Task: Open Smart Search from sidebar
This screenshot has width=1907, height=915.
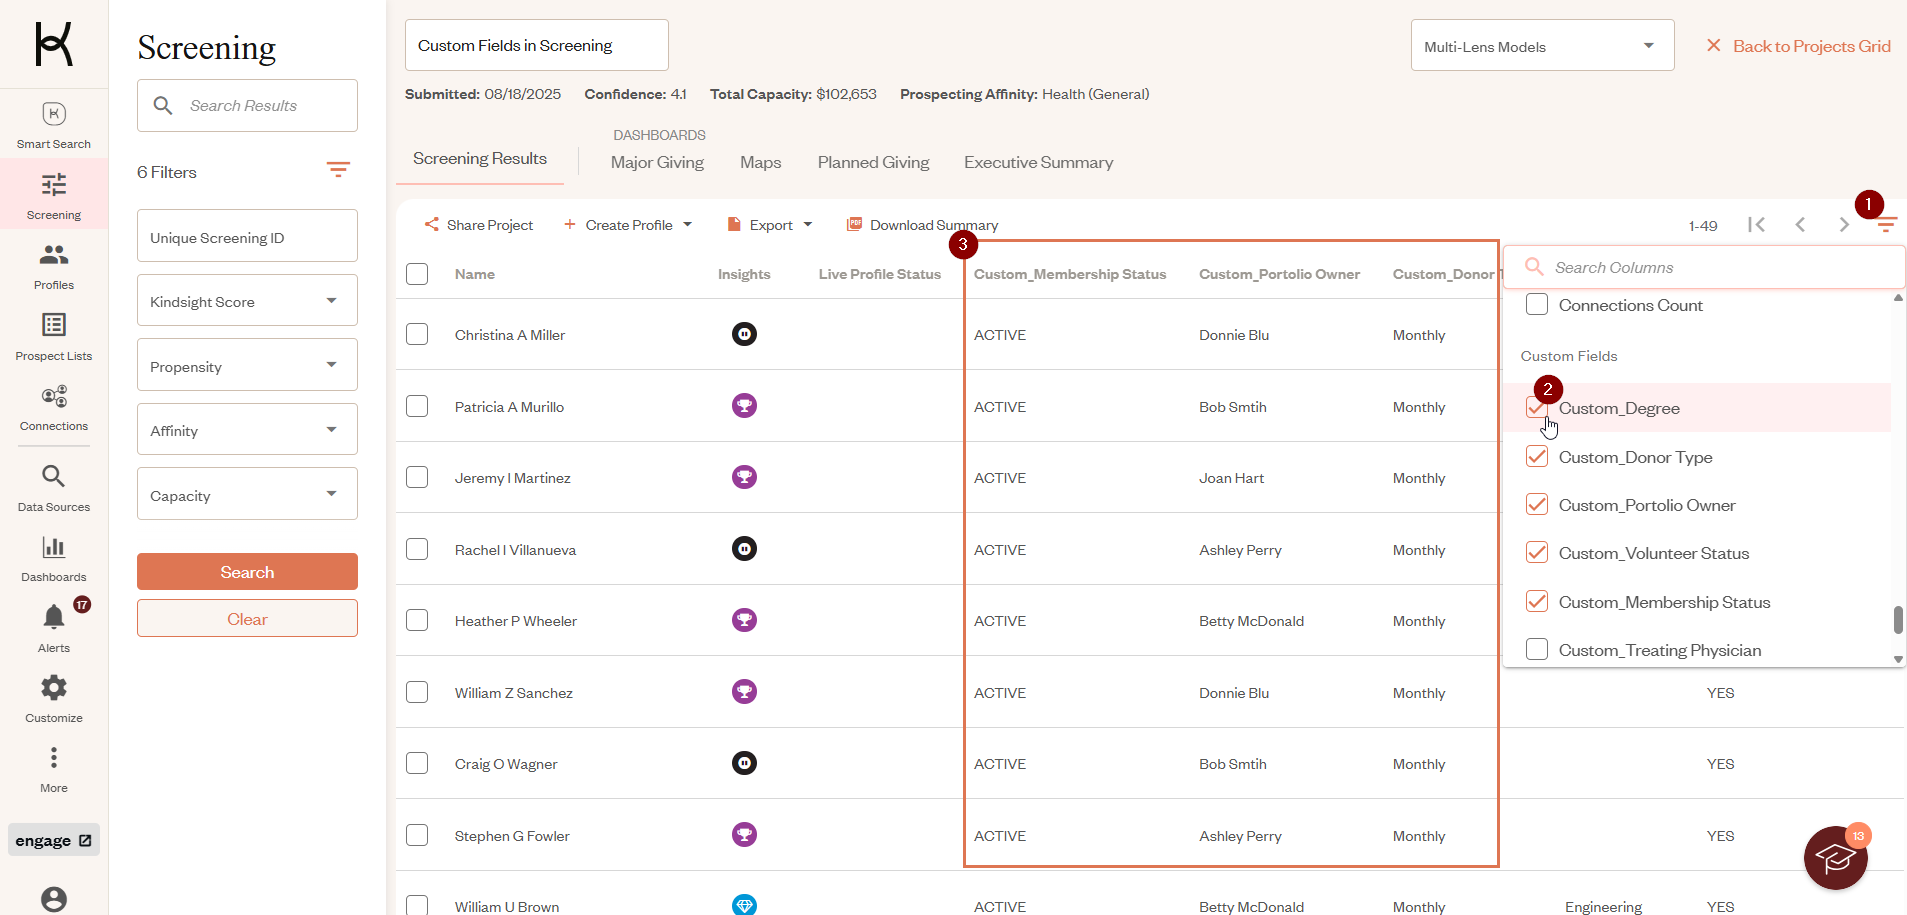Action: pos(54,125)
